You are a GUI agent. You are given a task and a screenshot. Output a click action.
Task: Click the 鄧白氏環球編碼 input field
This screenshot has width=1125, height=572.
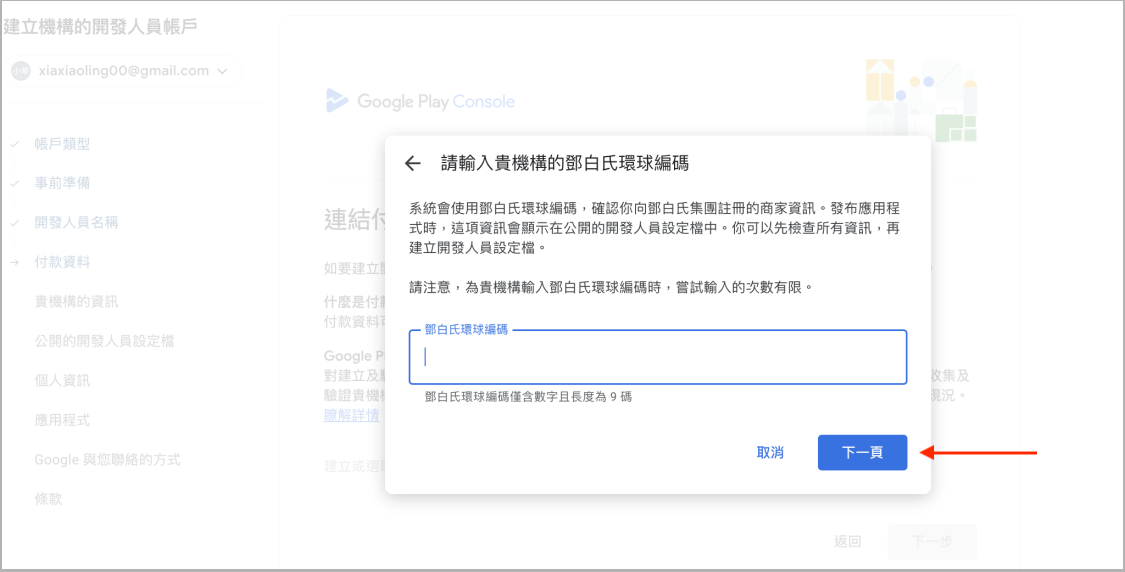pyautogui.click(x=658, y=357)
